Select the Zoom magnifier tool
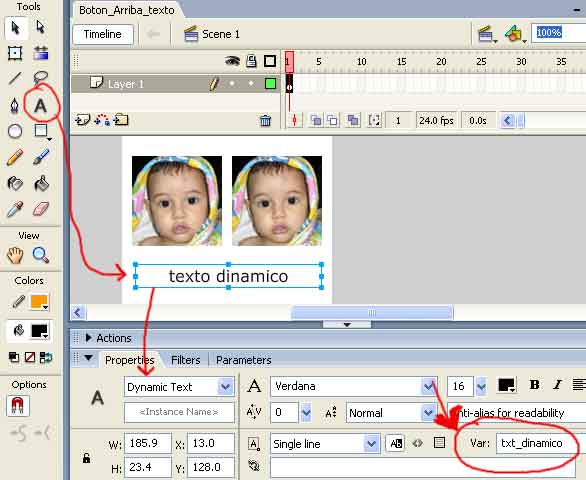 40,255
